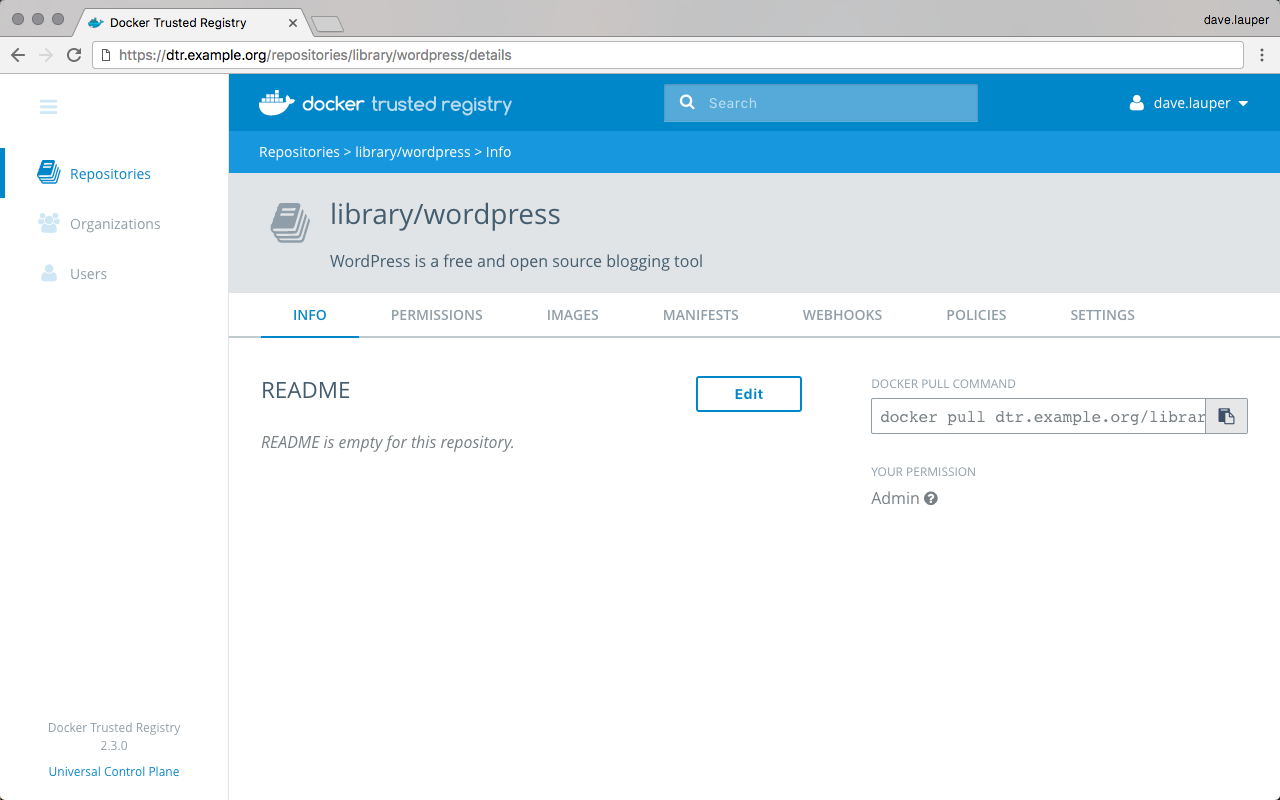
Task: Go to the SETTINGS tab
Action: point(1102,315)
